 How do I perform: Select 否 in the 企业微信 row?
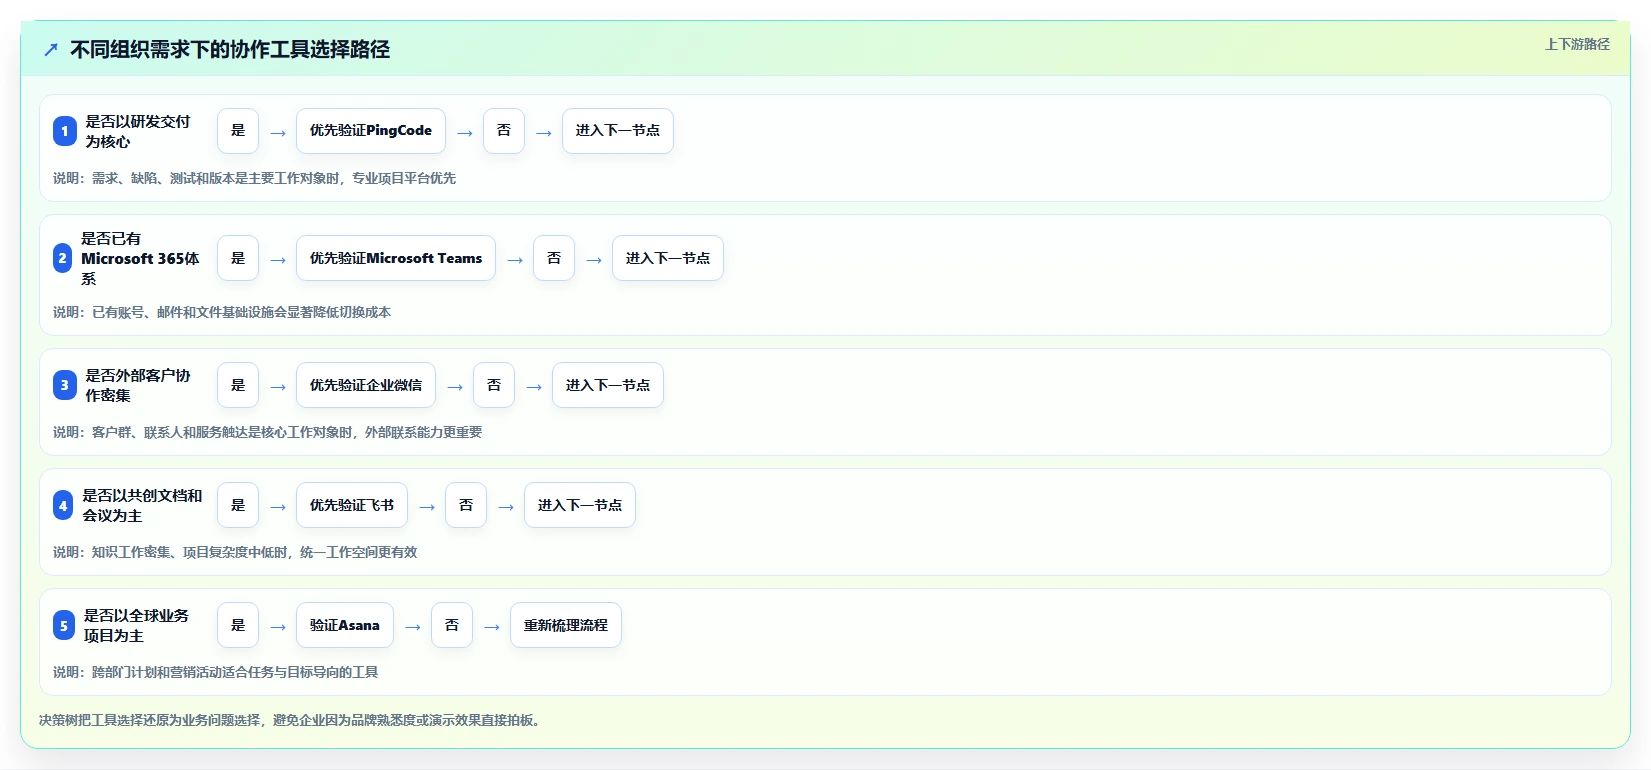tap(494, 385)
